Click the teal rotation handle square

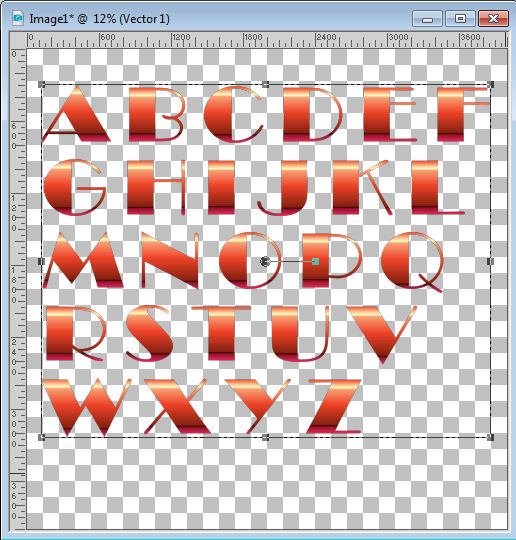coord(315,261)
